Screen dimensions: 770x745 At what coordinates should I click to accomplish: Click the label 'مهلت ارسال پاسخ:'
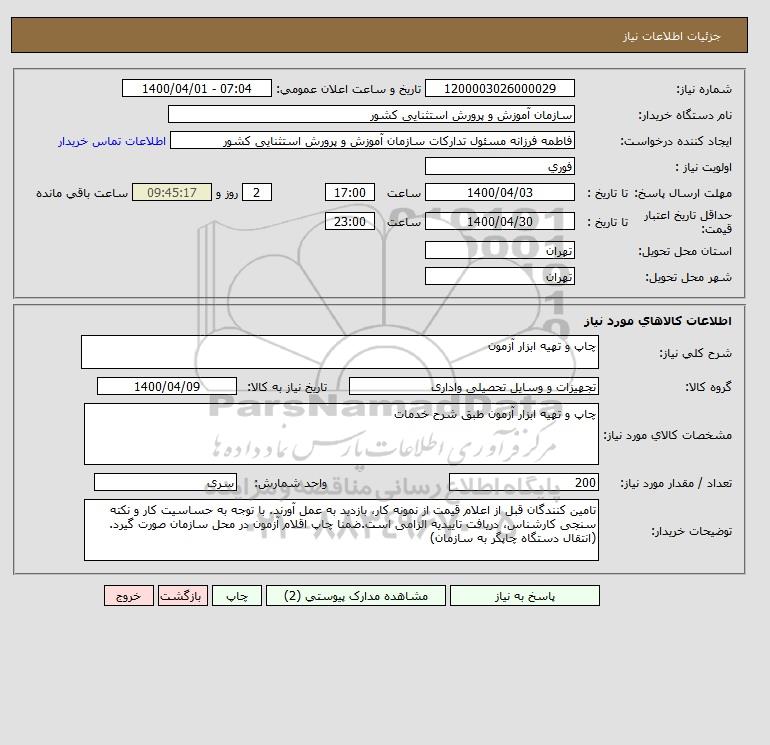[683, 193]
